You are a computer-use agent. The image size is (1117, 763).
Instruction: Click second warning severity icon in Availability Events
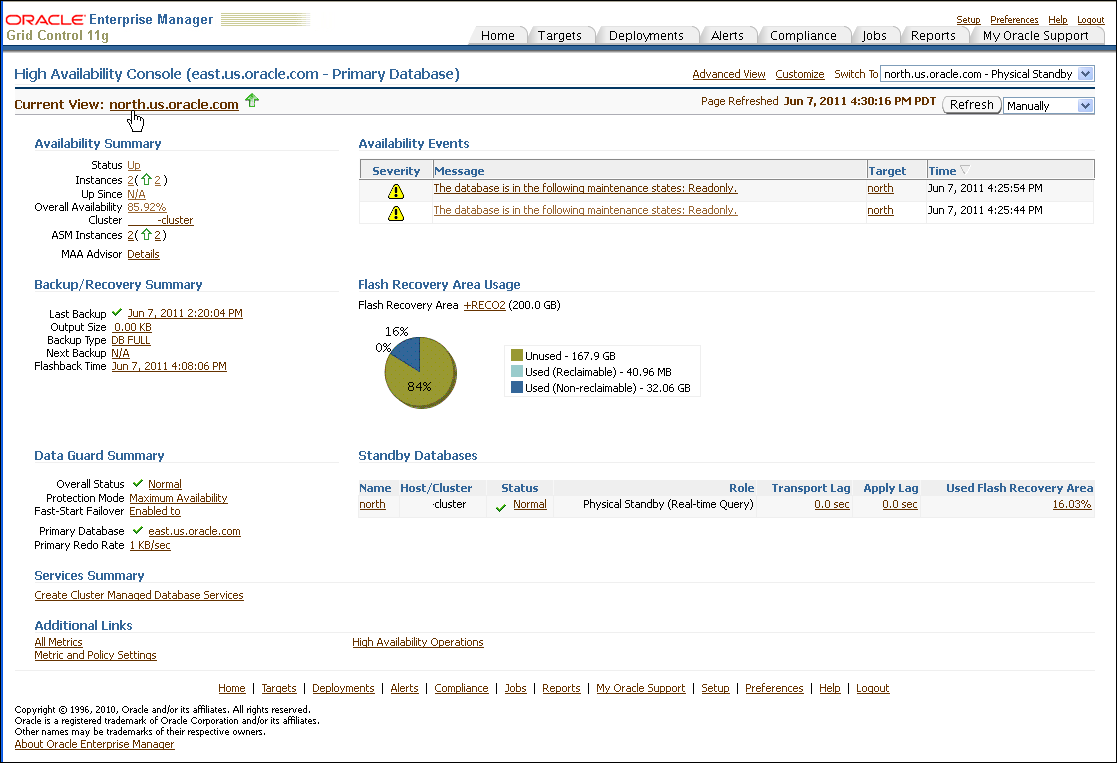tap(396, 212)
